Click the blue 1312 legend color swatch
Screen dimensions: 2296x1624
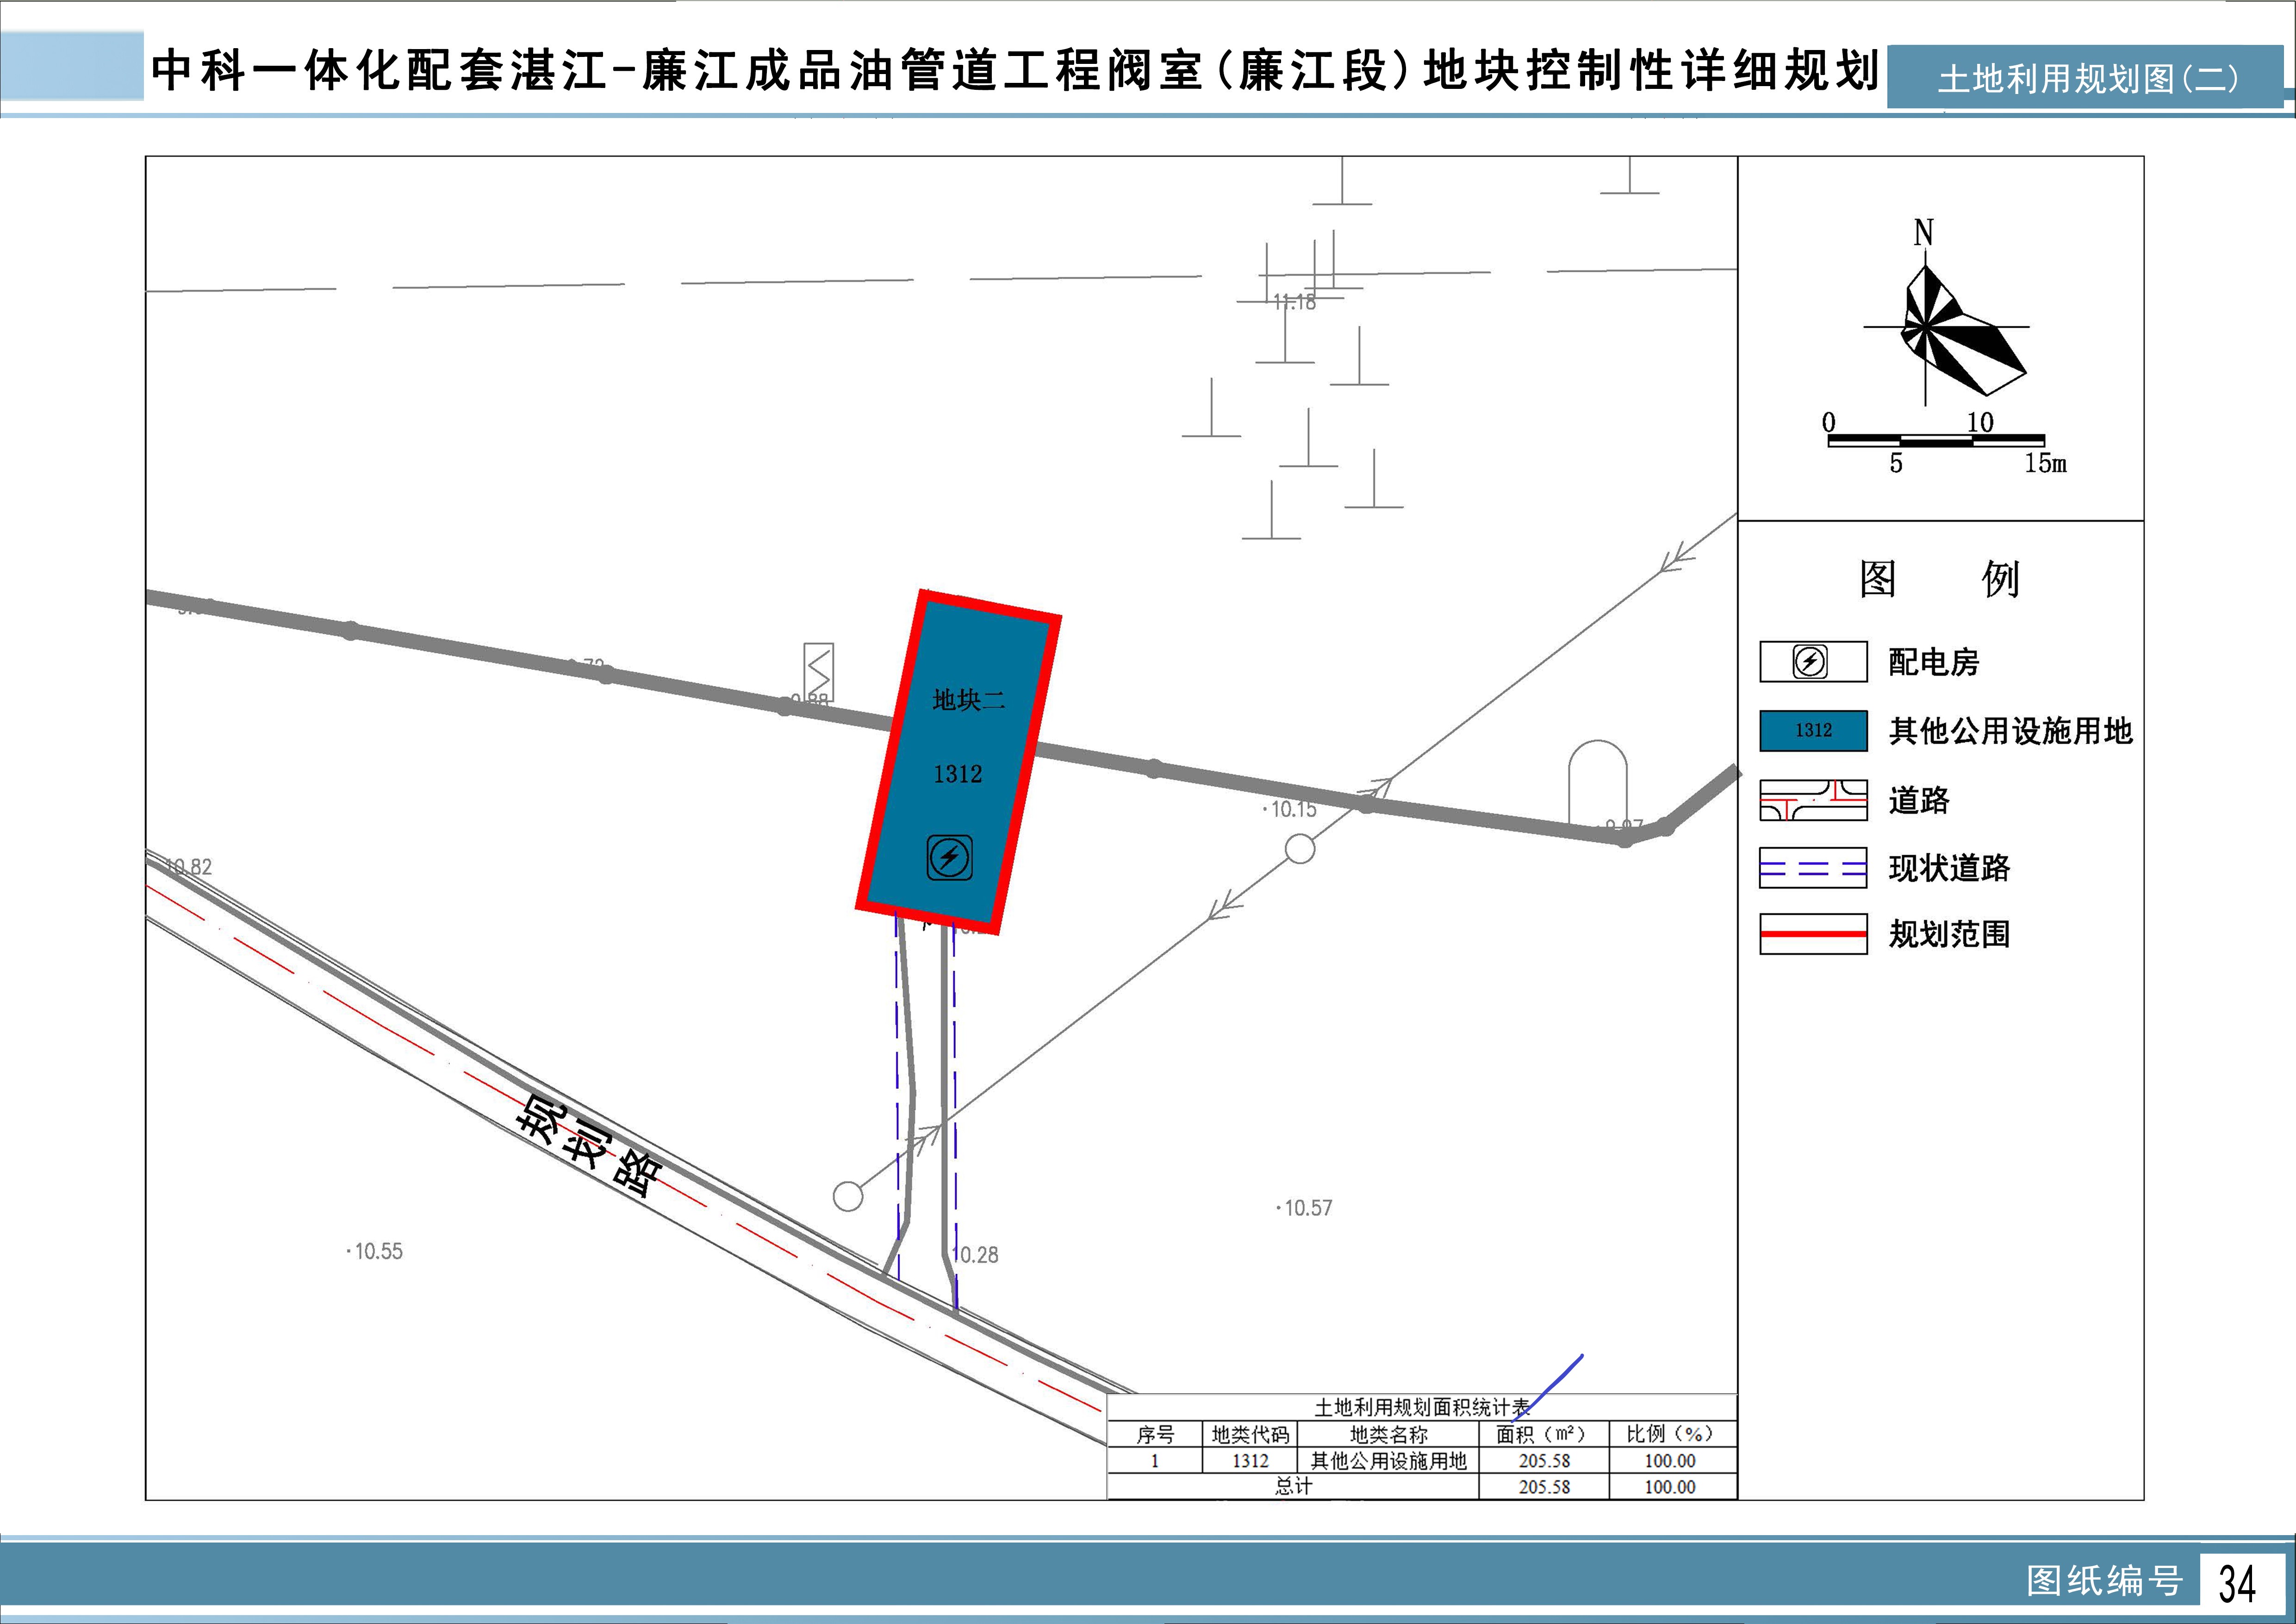pos(1812,730)
